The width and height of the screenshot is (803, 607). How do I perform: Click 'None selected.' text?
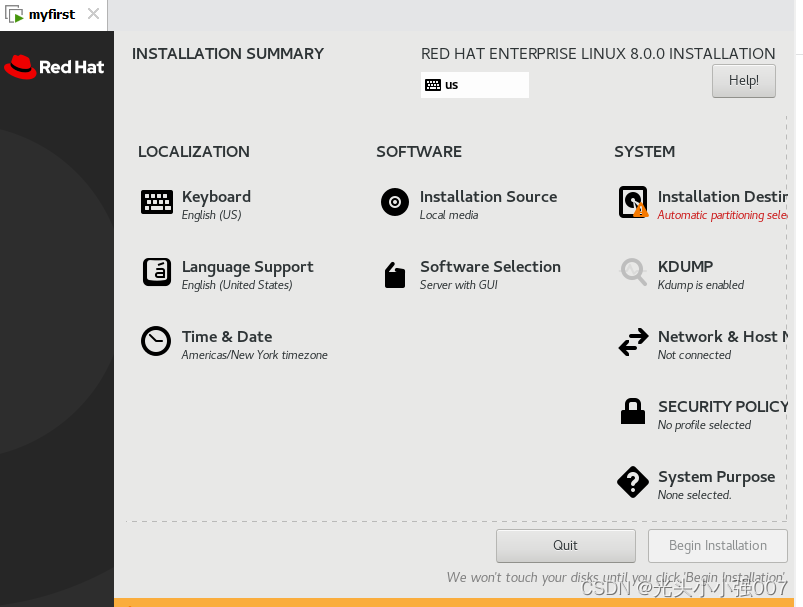pyautogui.click(x=694, y=495)
